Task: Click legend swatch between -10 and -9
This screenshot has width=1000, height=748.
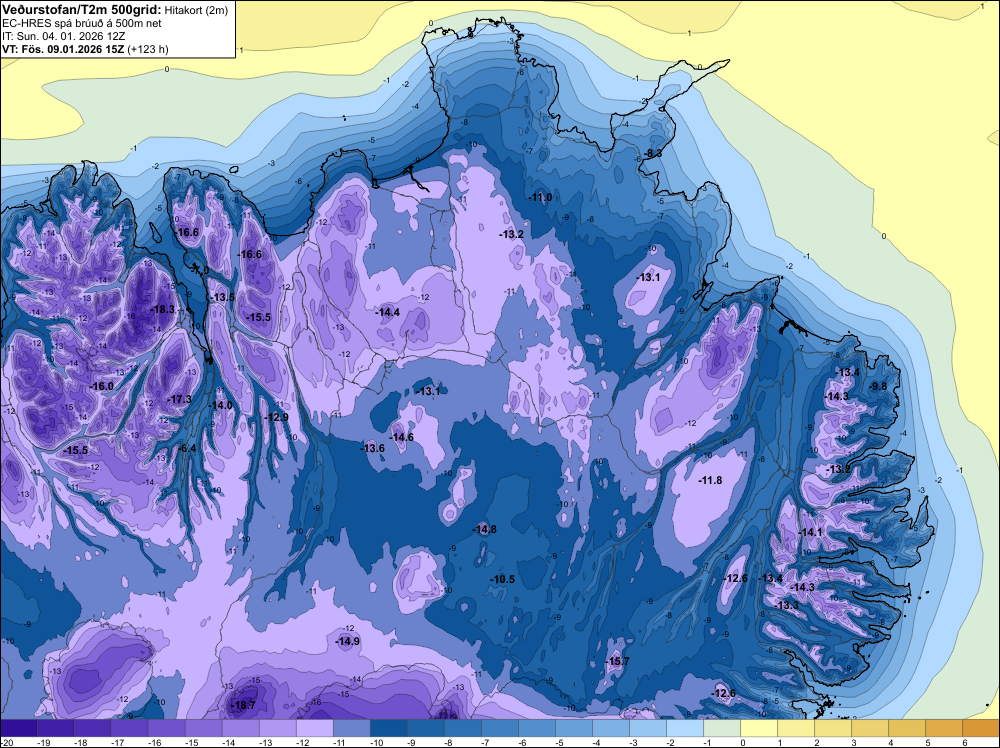Action: tap(388, 728)
